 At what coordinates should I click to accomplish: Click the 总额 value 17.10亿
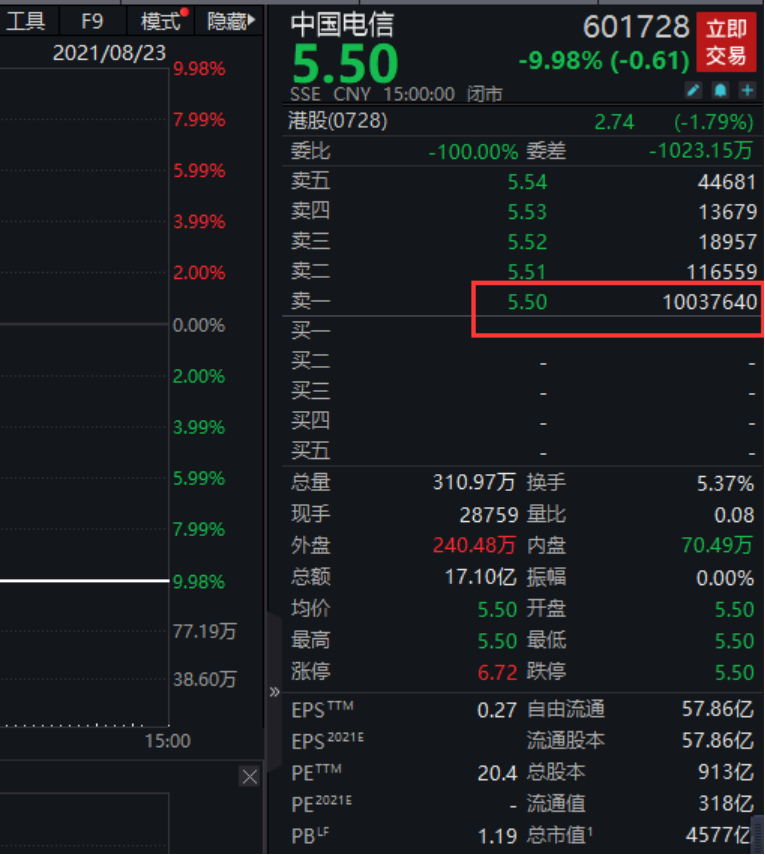[x=480, y=576]
